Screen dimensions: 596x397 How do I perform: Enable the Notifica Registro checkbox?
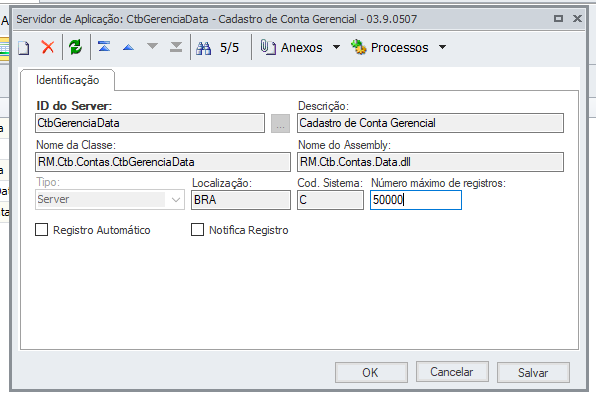197,230
